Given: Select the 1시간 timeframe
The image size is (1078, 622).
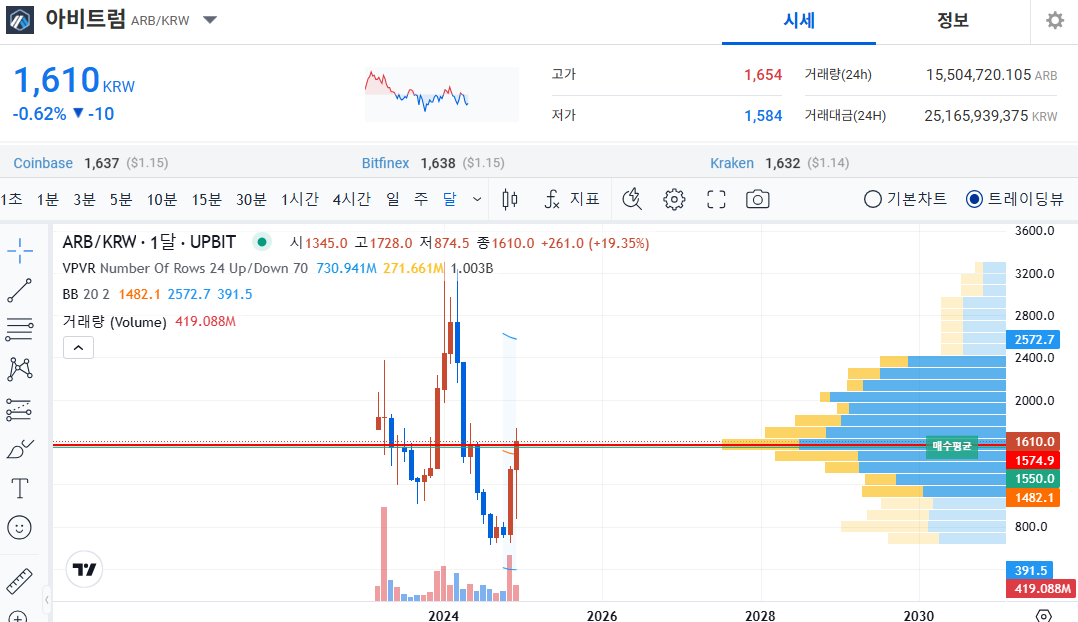Looking at the screenshot, I should point(300,199).
